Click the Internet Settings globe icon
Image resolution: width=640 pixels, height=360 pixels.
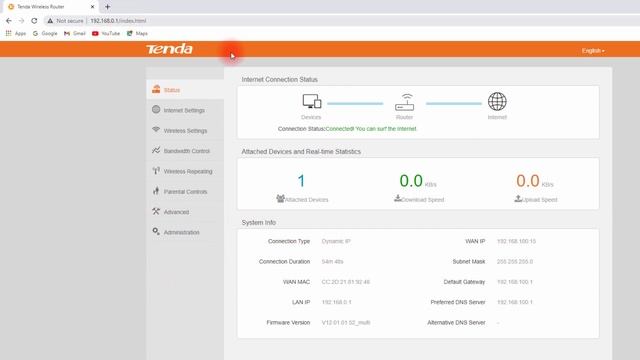click(x=156, y=109)
